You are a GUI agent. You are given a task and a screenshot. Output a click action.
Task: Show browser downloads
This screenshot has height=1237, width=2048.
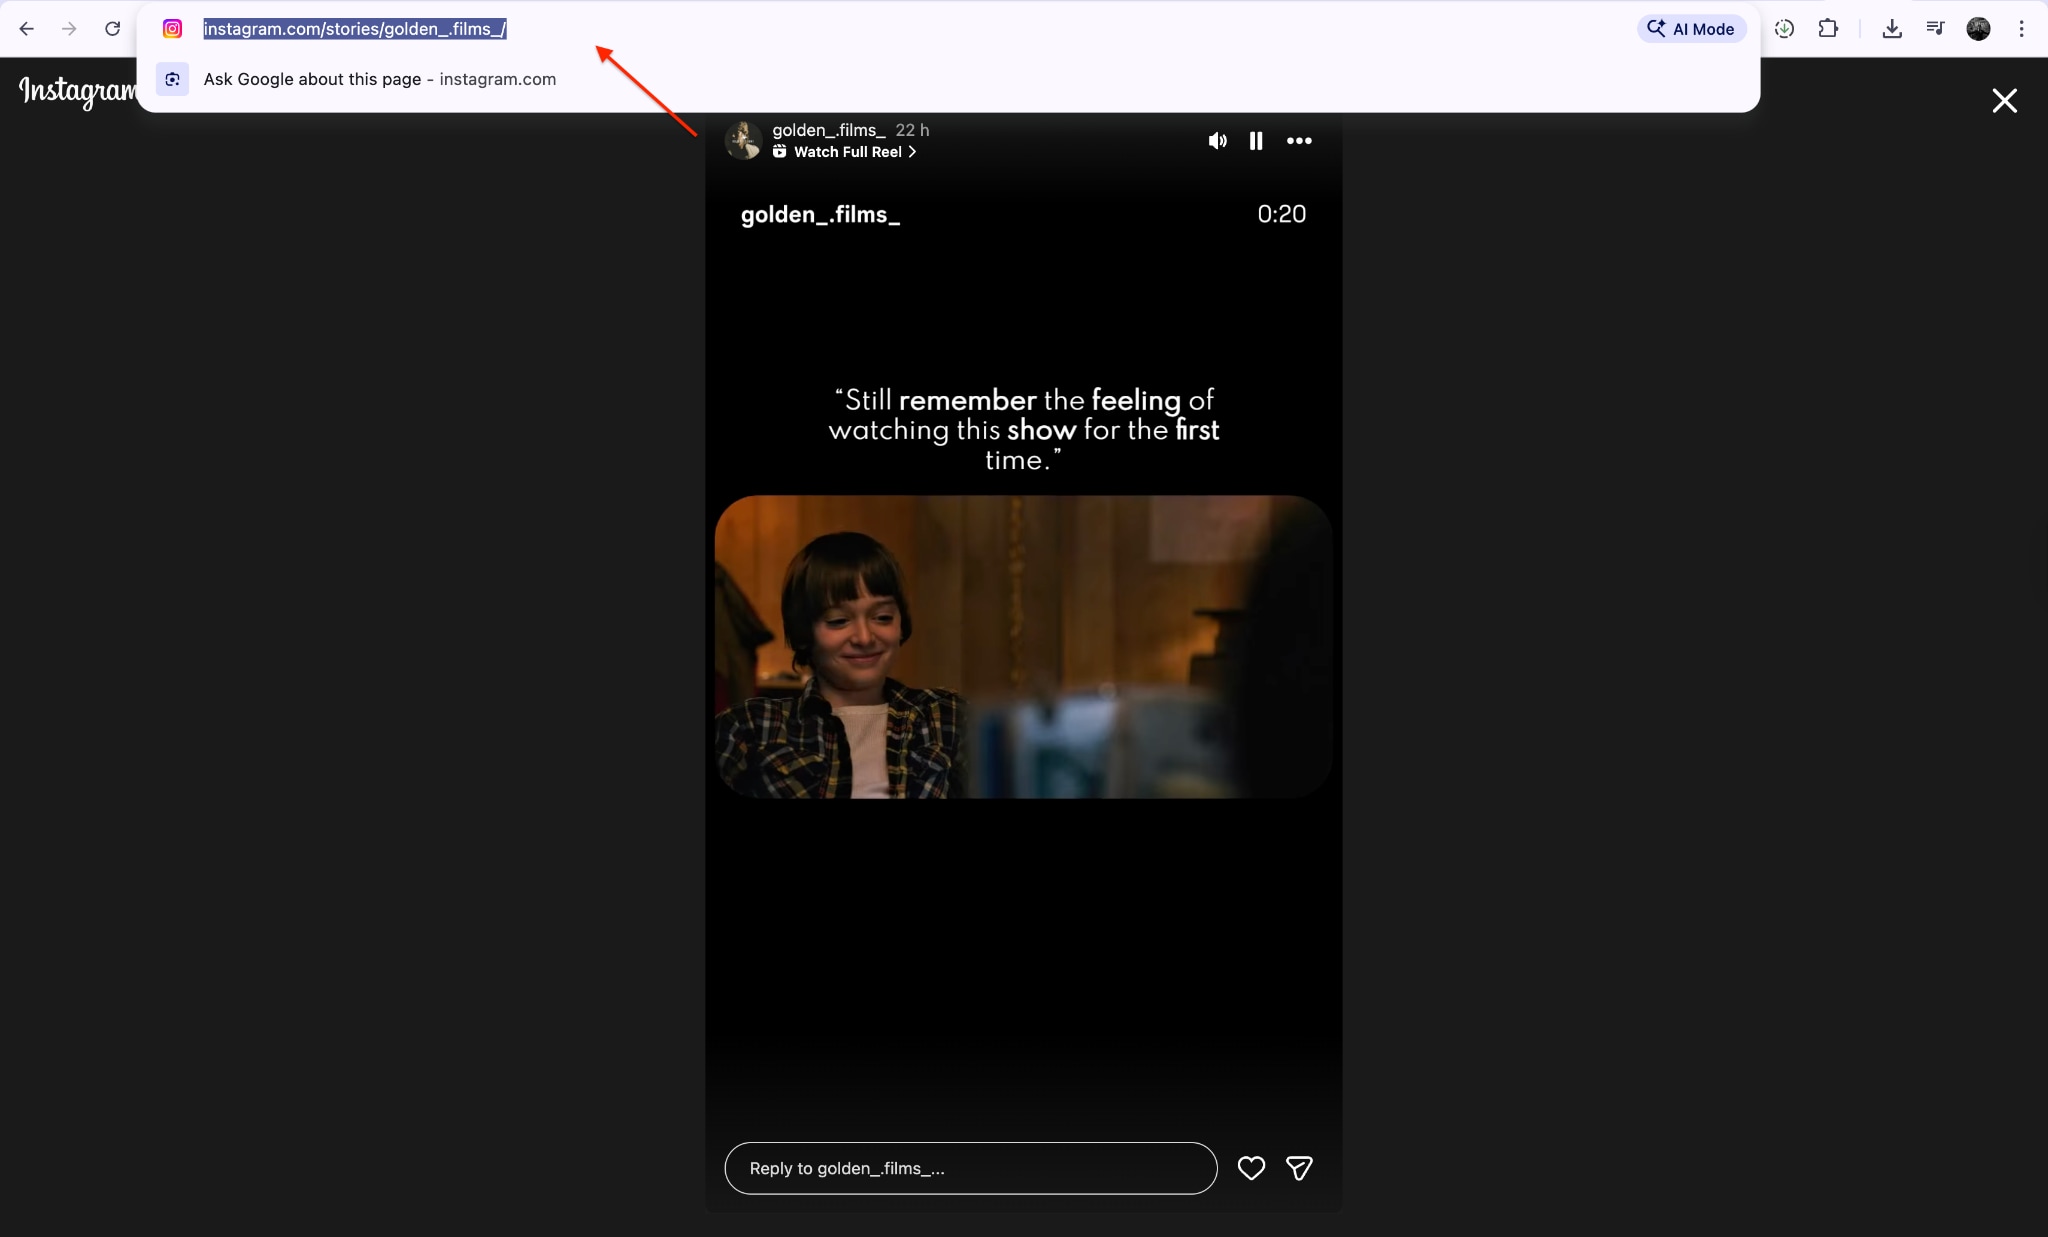pos(1891,29)
